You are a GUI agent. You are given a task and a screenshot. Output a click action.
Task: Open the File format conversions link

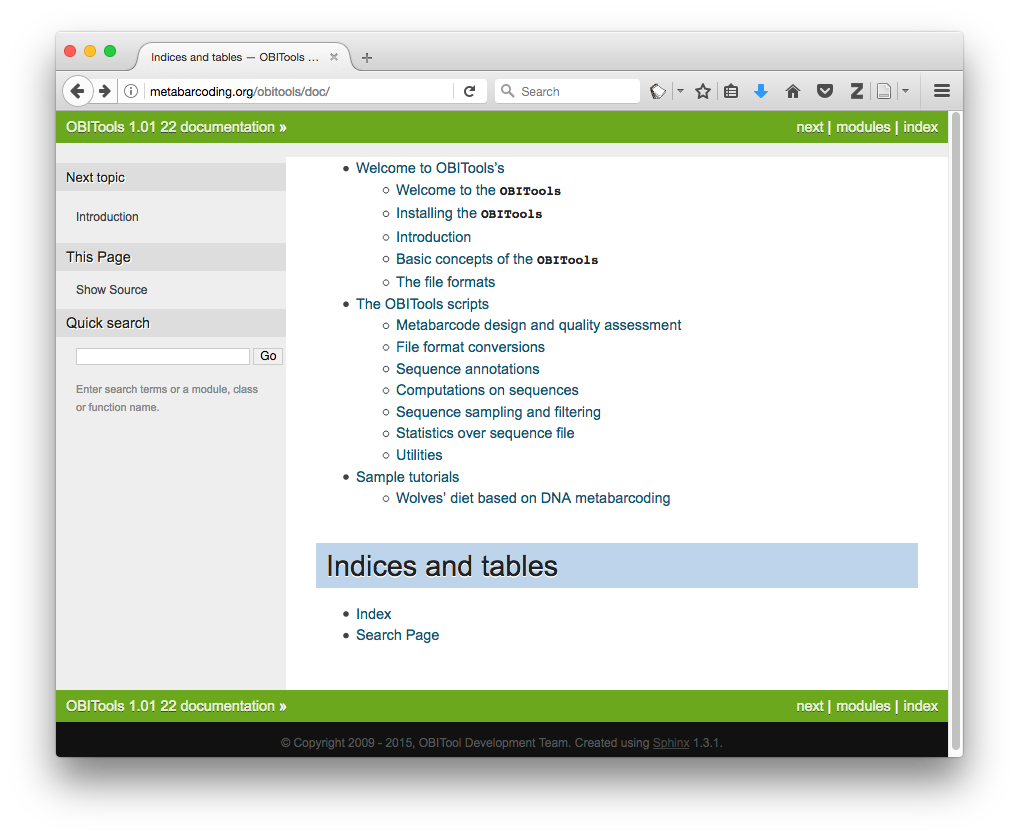470,347
